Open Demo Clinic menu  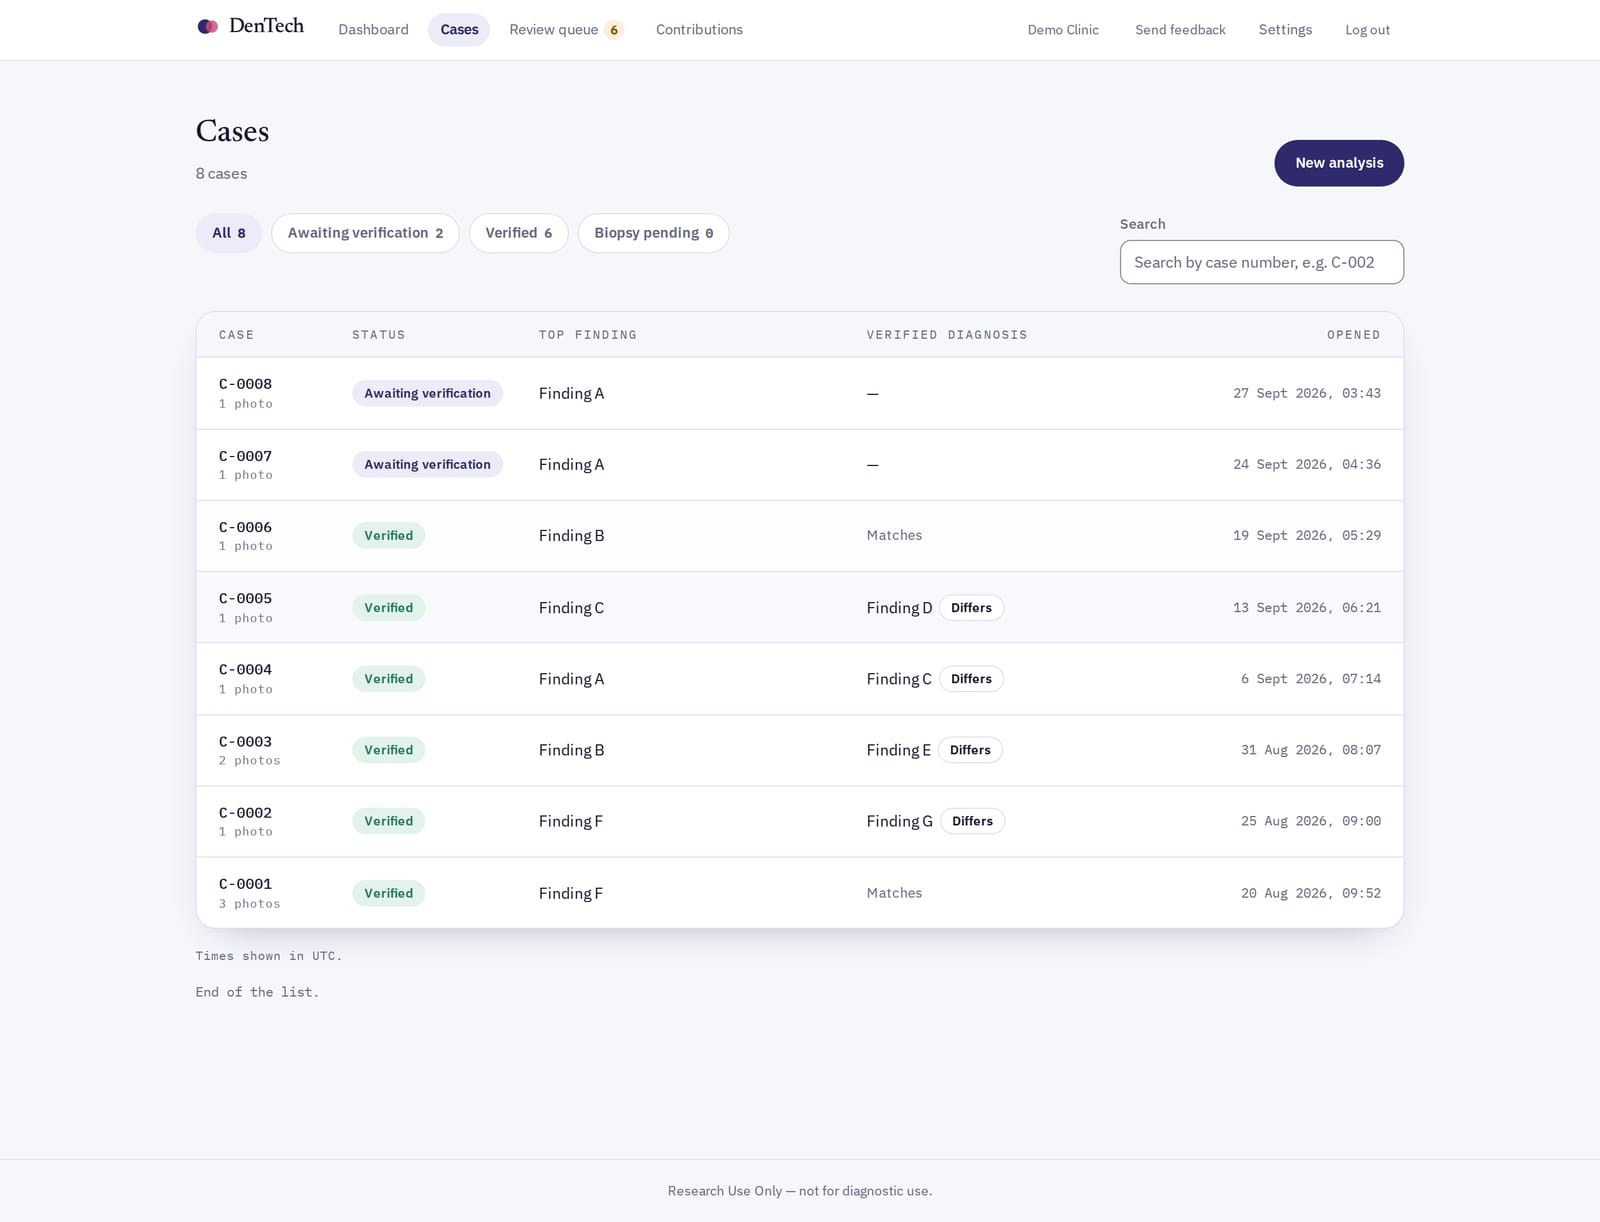click(x=1063, y=30)
